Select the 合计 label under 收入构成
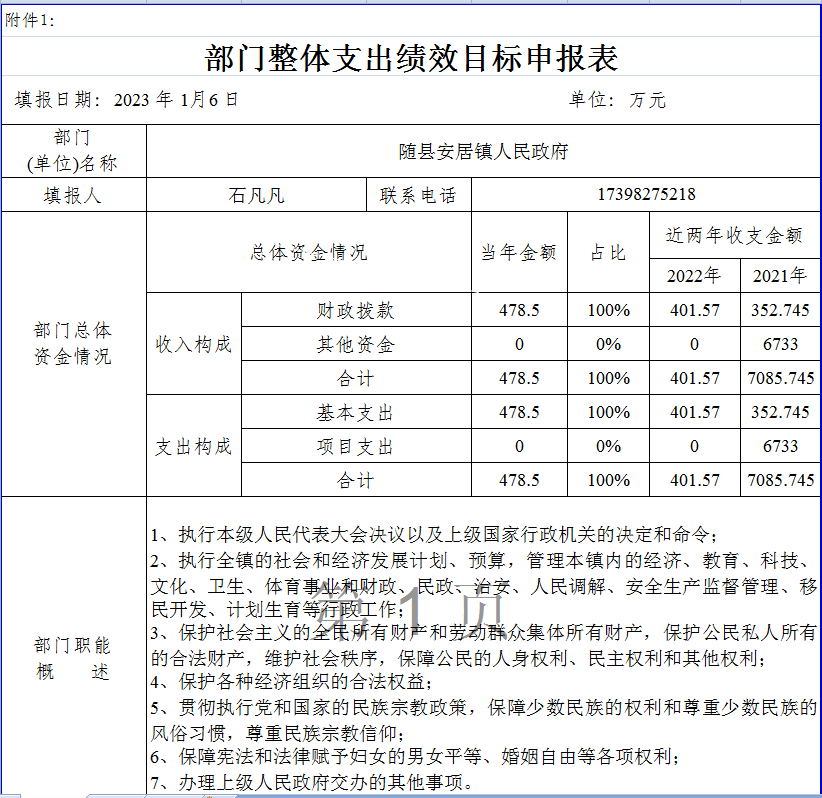Image resolution: width=822 pixels, height=798 pixels. coord(356,378)
